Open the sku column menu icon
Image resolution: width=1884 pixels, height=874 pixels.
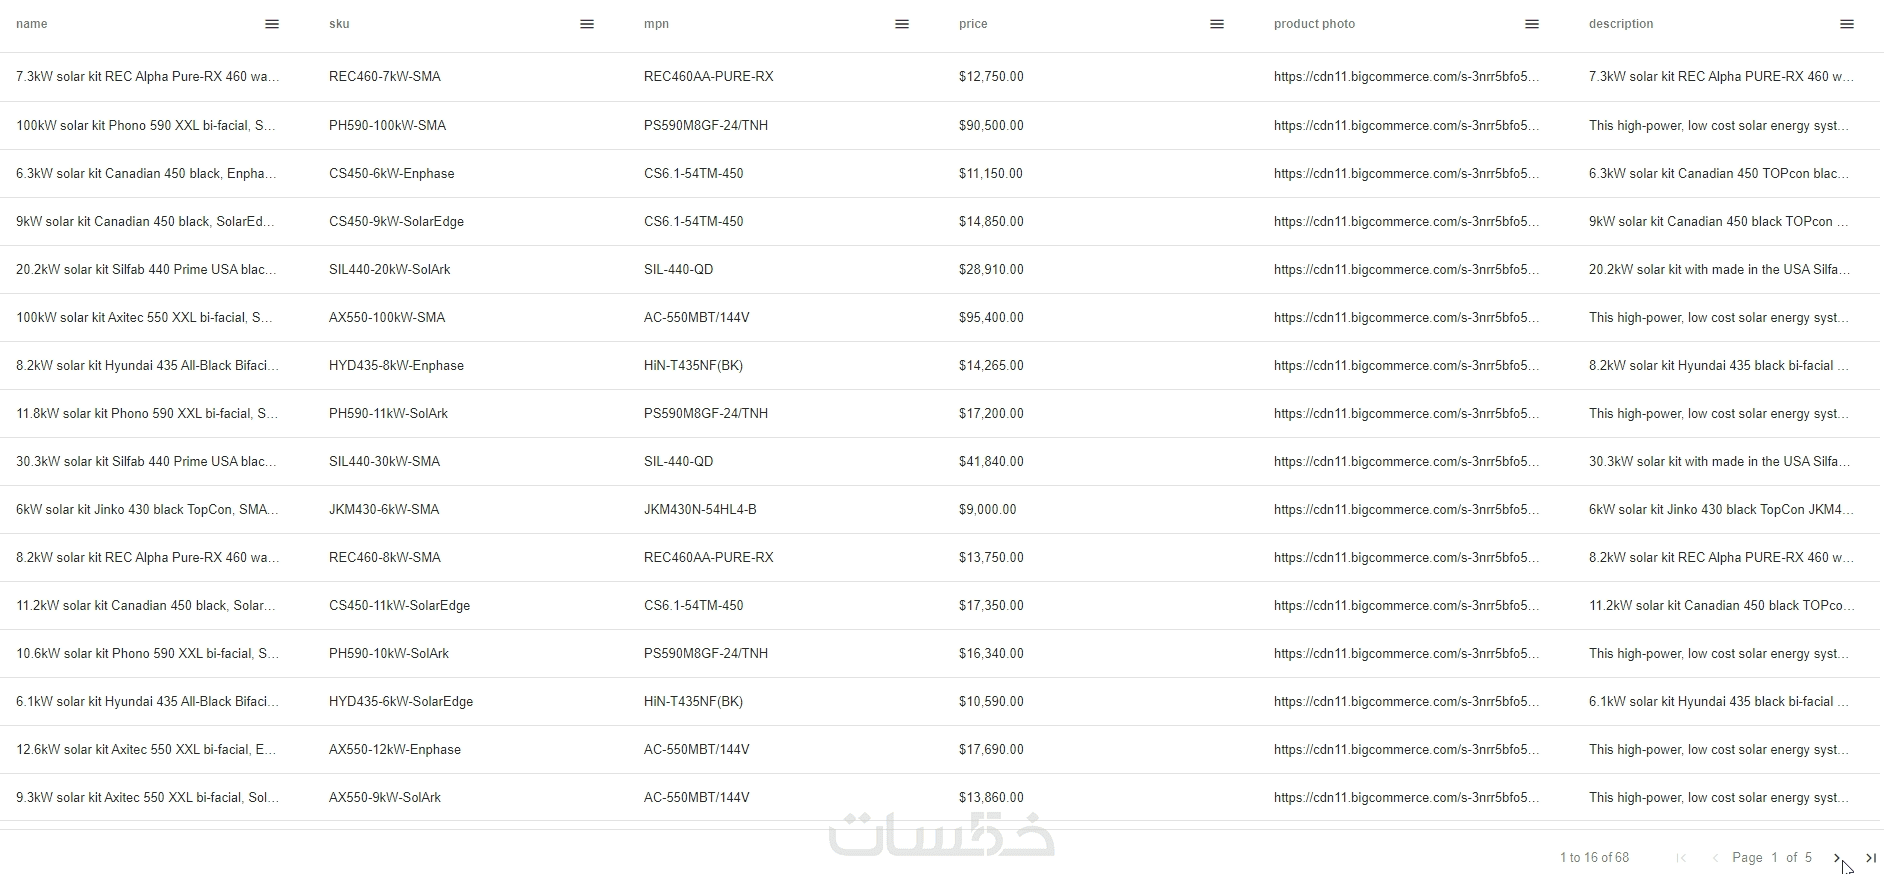pos(587,24)
